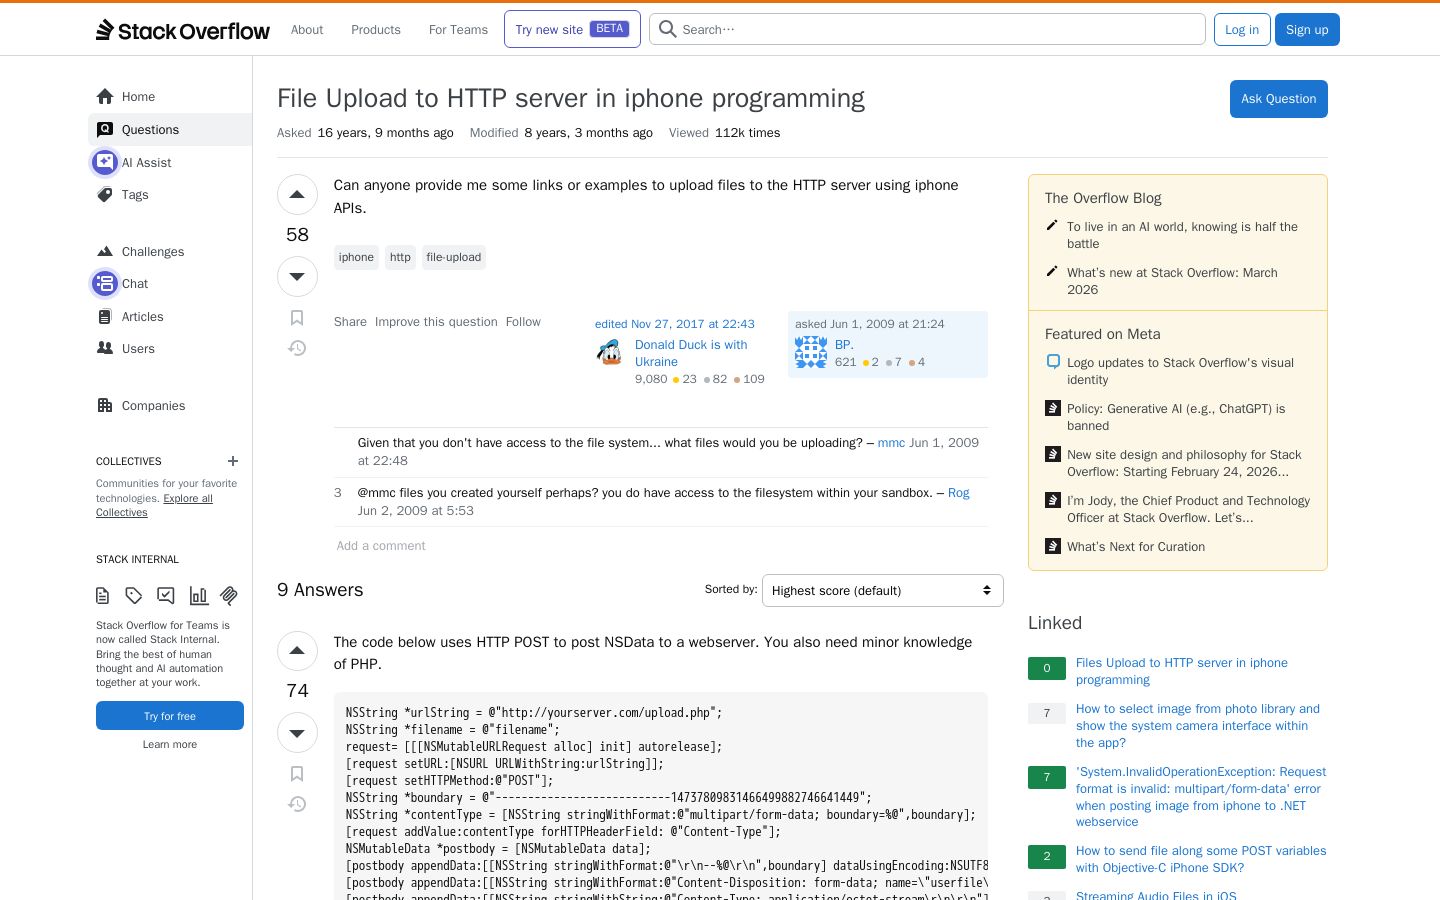Upvote the answer scored 74
Screen dimensions: 1440x900
297,651
